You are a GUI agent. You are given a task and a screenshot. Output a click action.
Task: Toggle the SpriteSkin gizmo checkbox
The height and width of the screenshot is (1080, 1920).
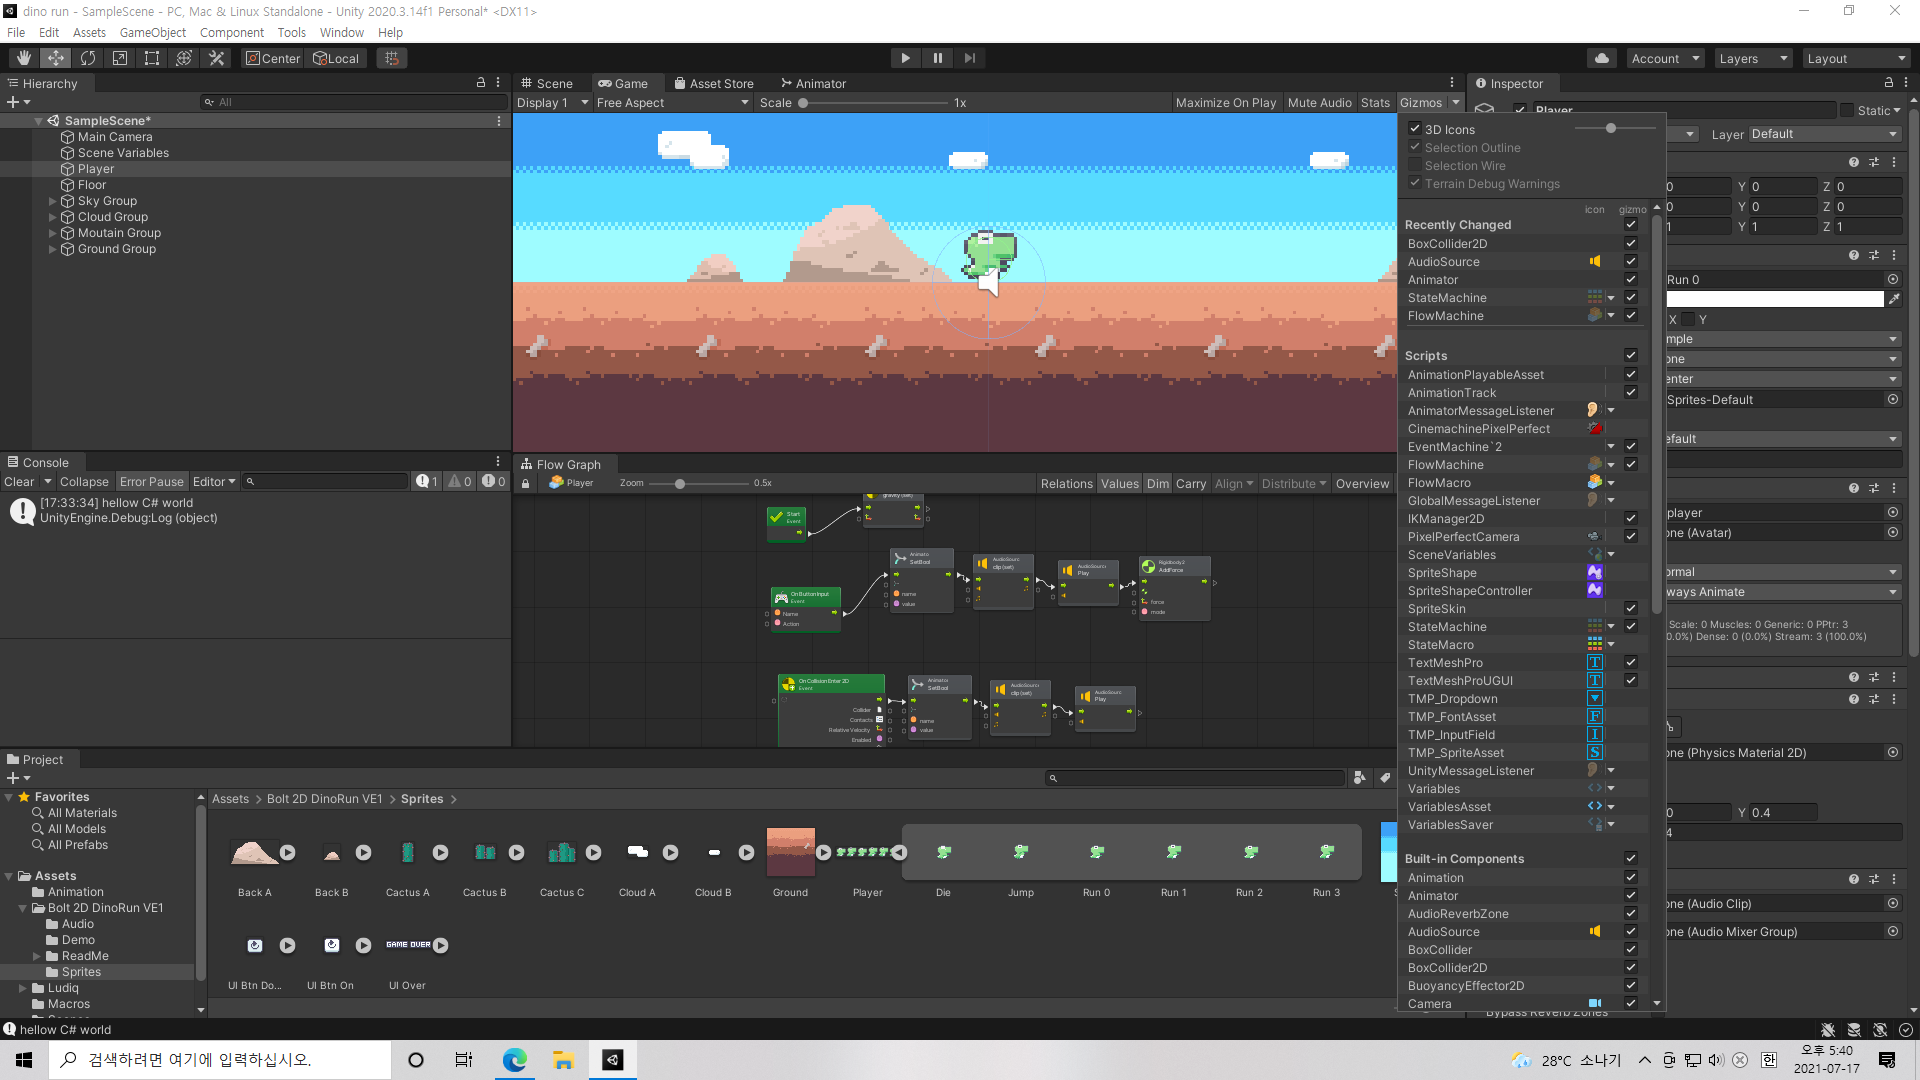point(1631,609)
